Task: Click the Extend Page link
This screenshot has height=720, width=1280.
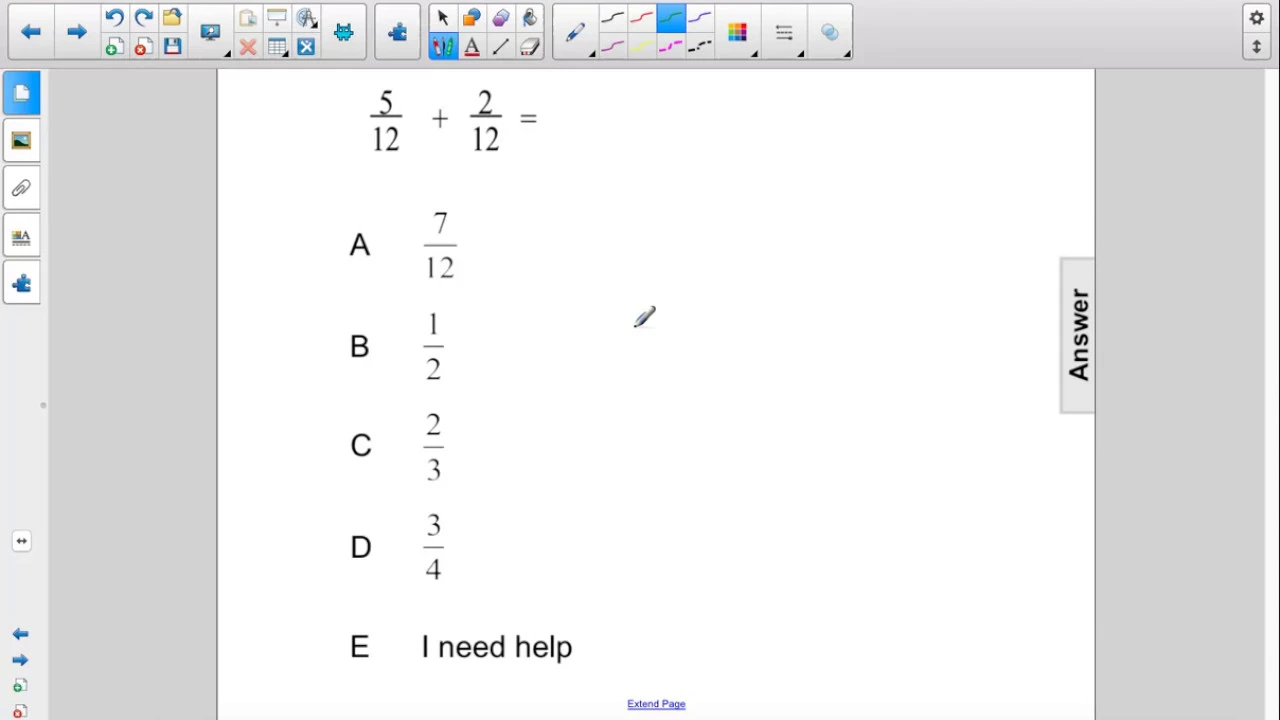Action: (656, 704)
